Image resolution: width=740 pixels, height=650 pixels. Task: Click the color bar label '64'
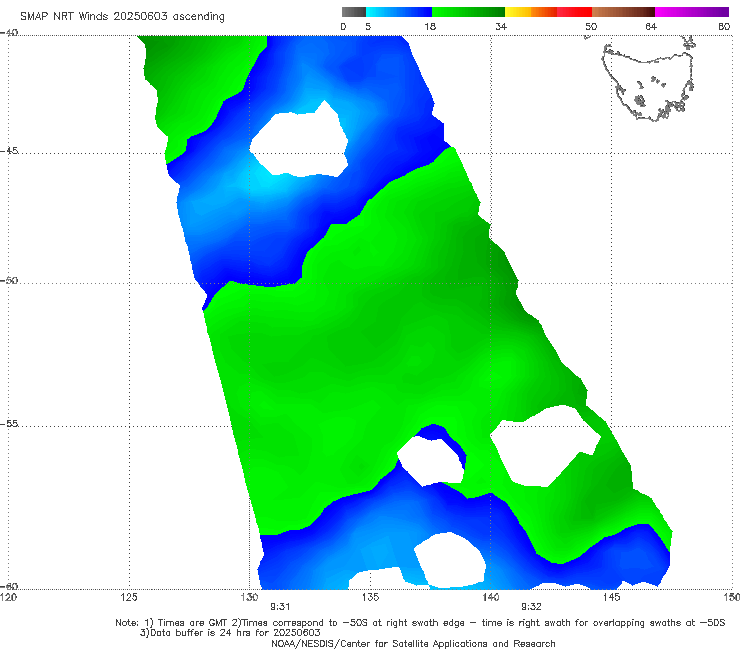point(651,27)
